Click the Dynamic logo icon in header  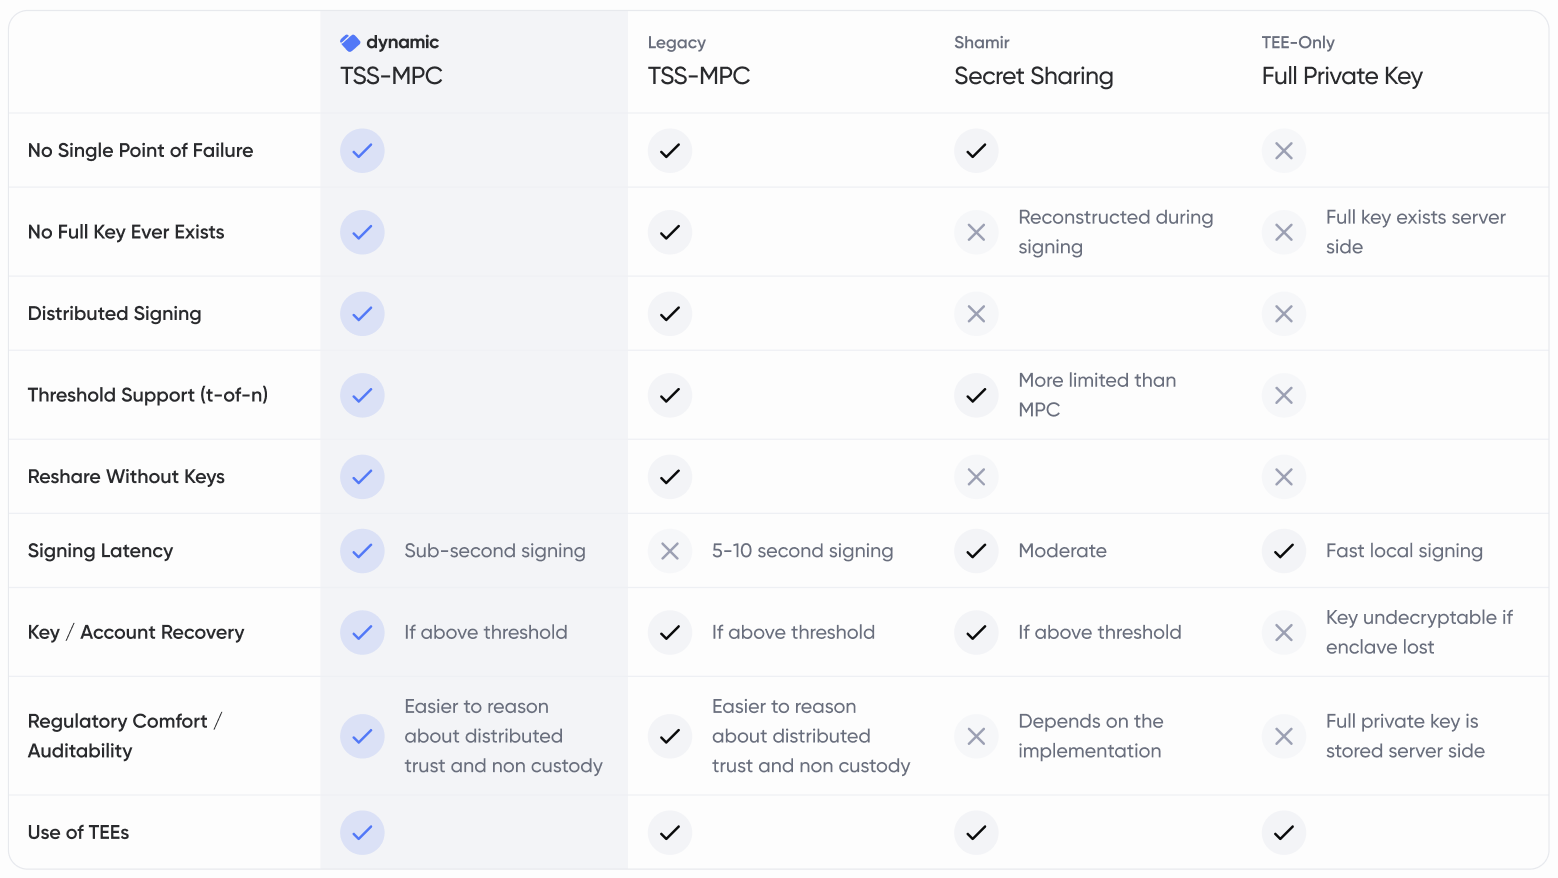tap(350, 42)
